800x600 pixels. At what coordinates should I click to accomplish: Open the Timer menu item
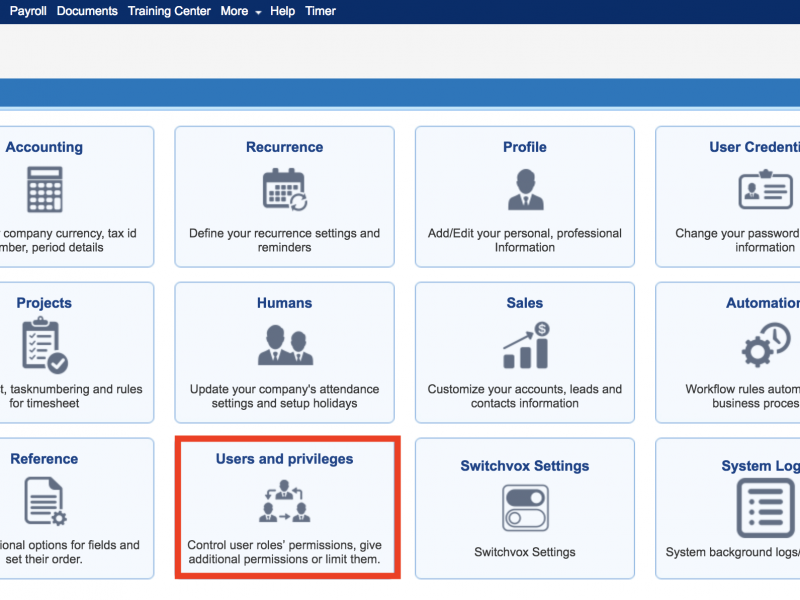[x=320, y=11]
